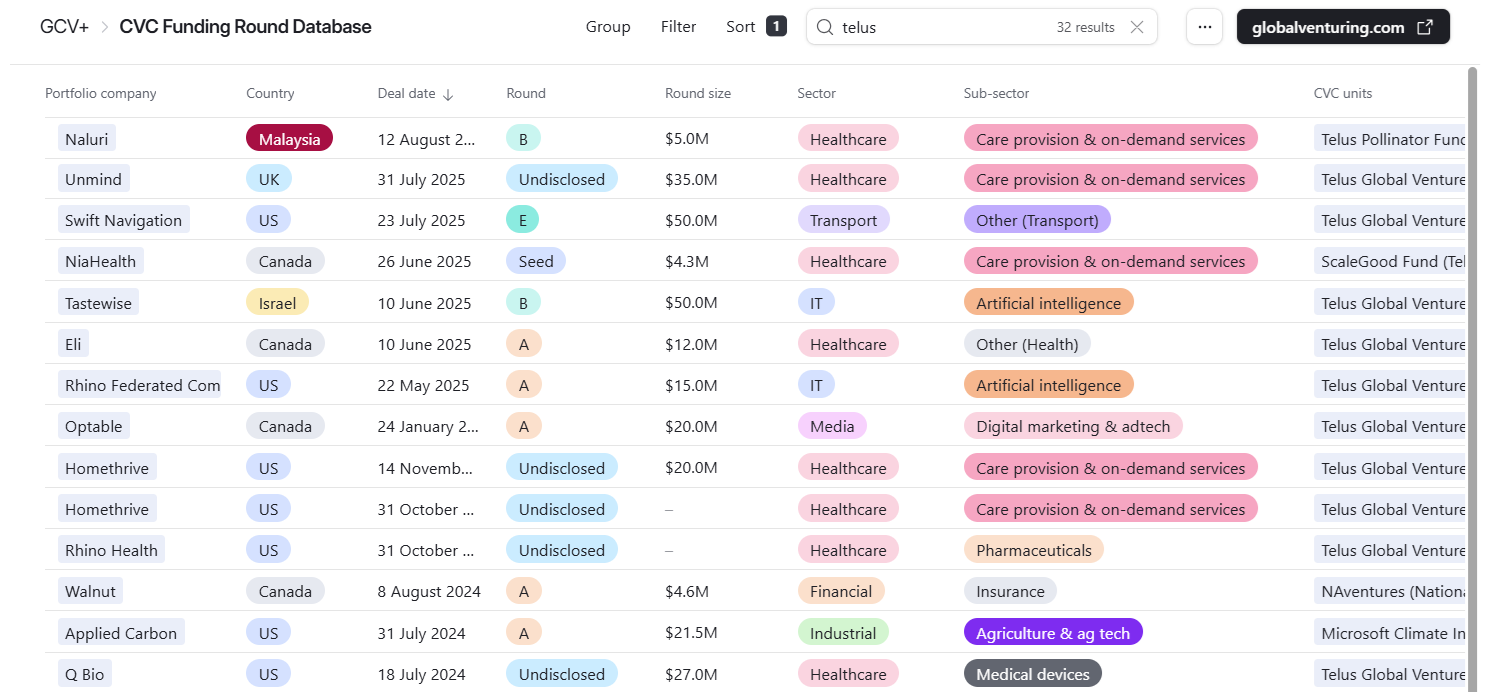The height and width of the screenshot is (692, 1491).
Task: Click the sort count badge
Action: coord(776,26)
